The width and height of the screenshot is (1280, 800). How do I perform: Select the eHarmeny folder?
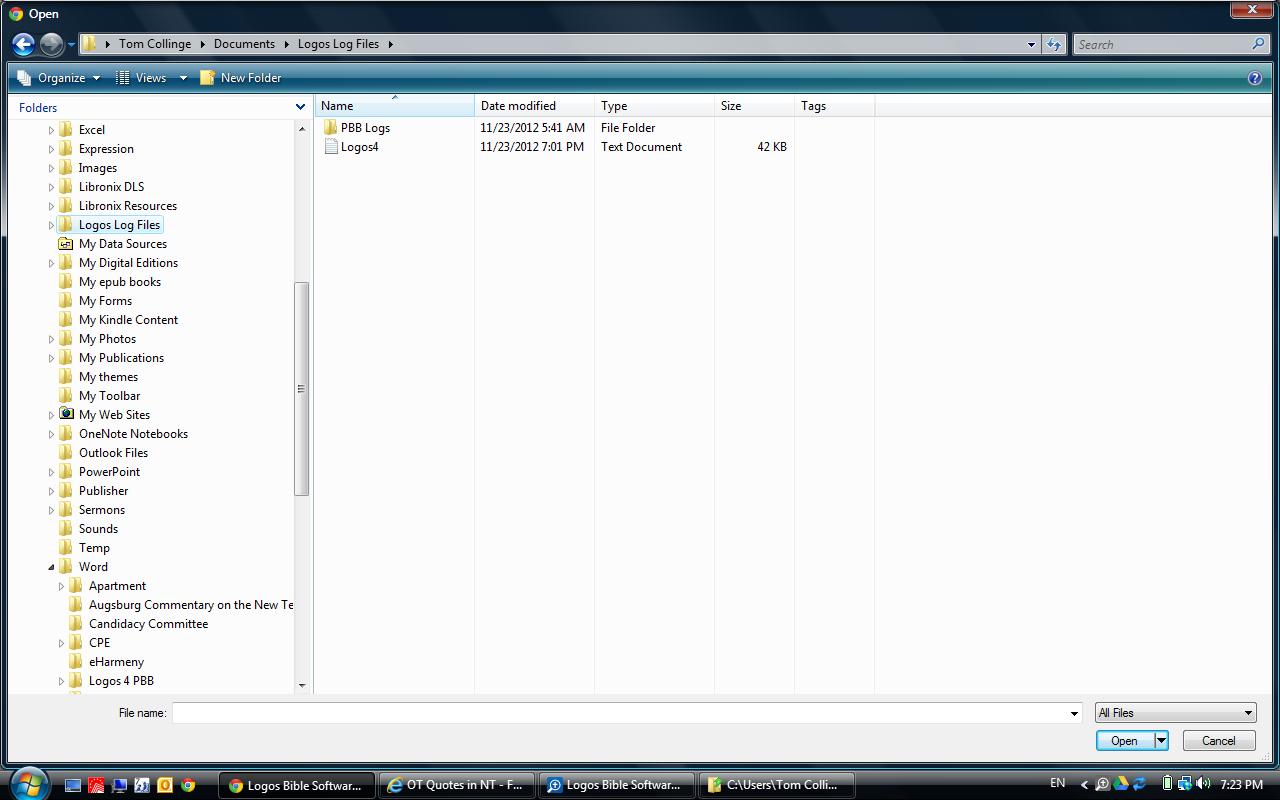tap(116, 662)
